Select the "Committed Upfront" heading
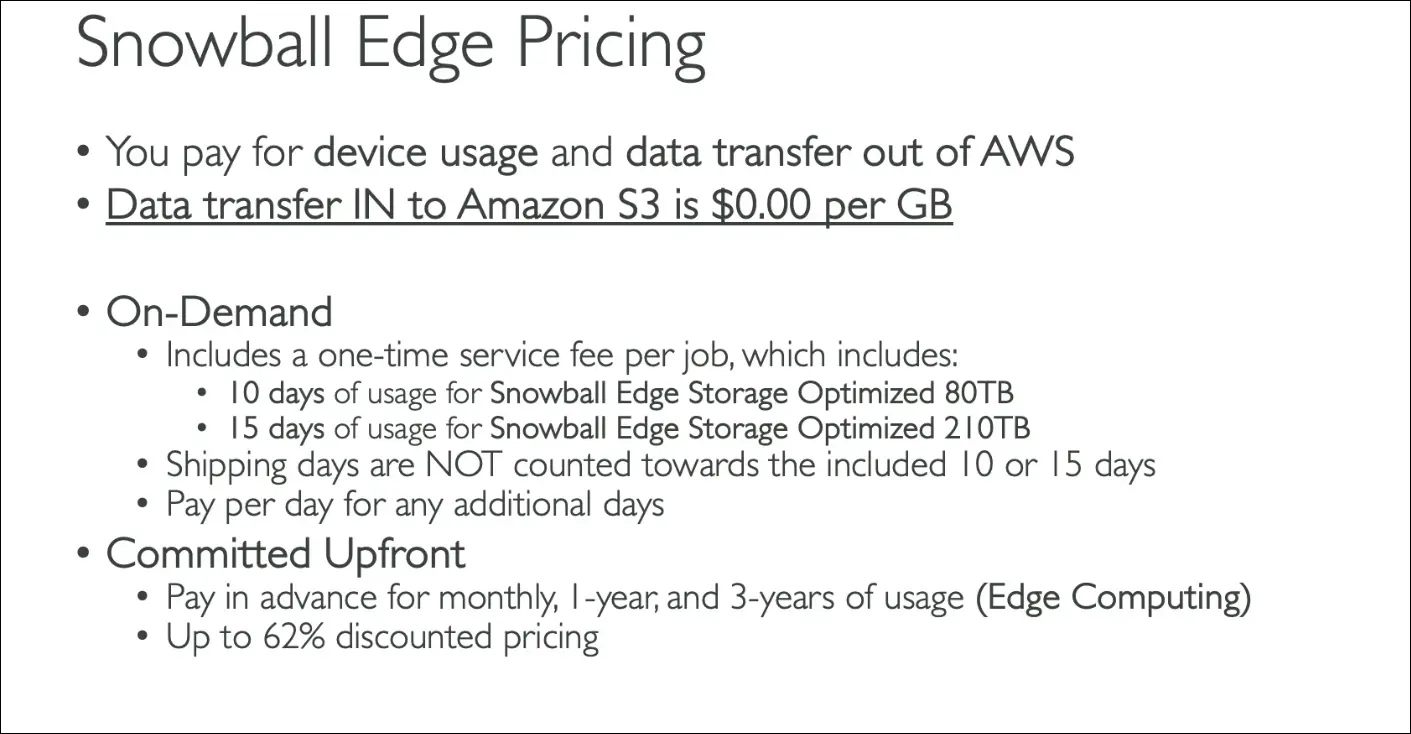The image size is (1411, 734). (285, 553)
